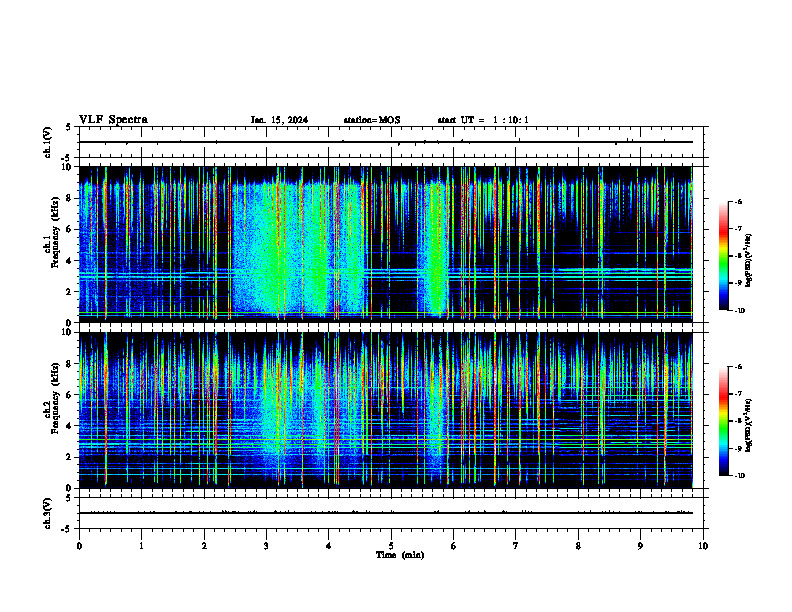This screenshot has height=612, width=792.
Task: Click the ch.2 color bar unit label
Action: pos(749,426)
